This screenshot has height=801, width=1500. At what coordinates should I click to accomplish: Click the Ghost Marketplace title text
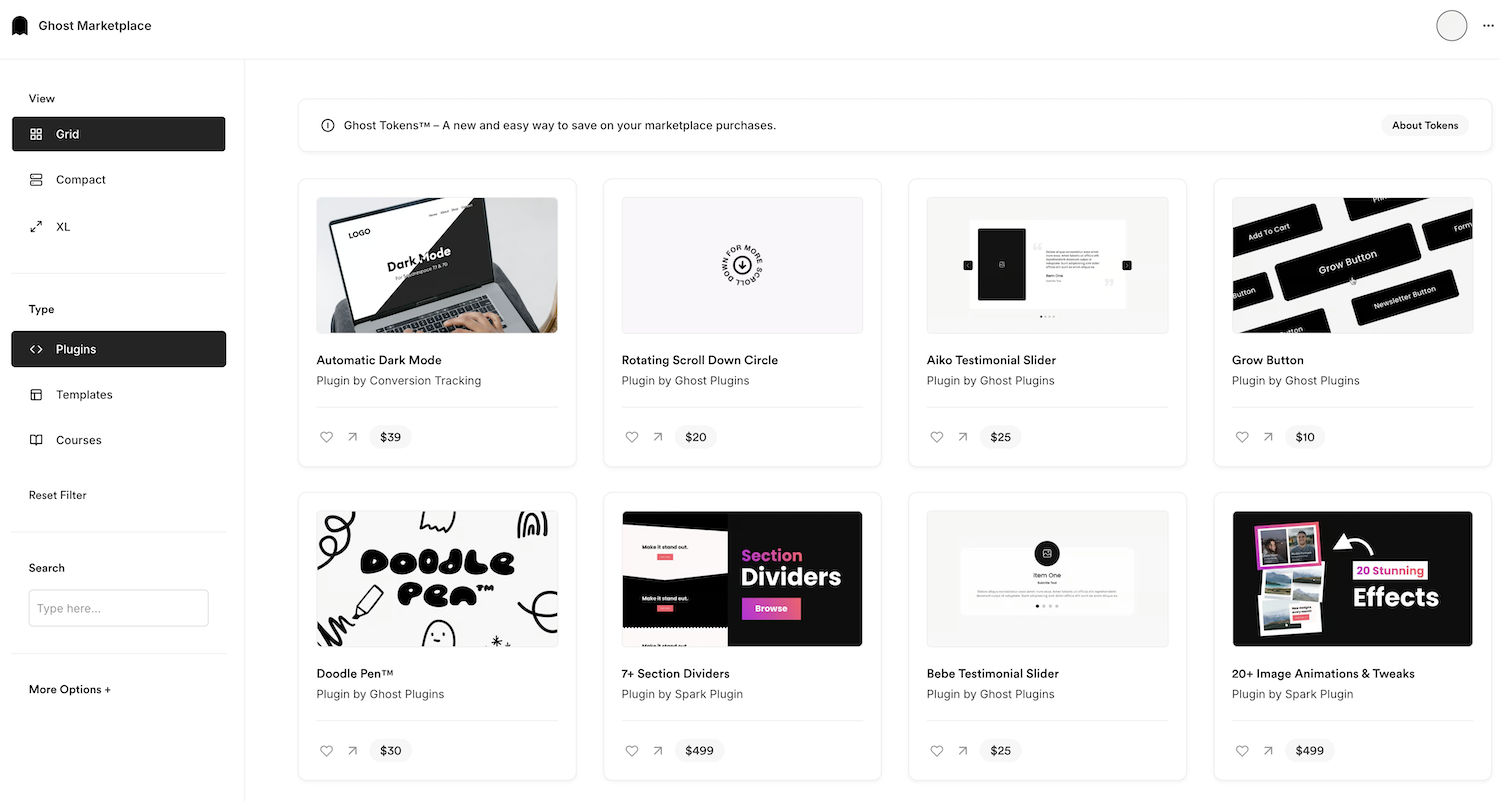tap(95, 26)
